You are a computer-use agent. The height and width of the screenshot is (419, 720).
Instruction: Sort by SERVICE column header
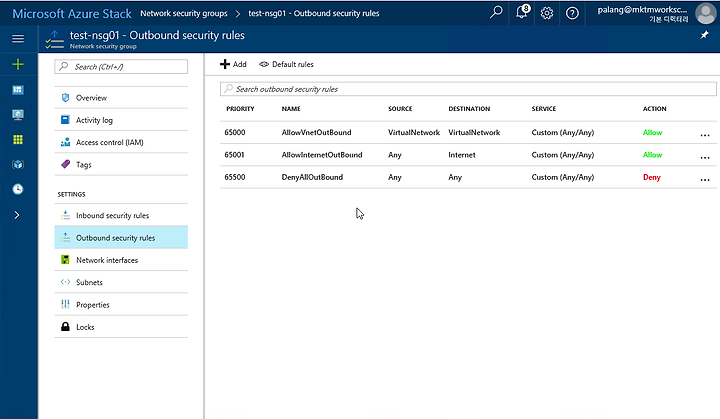pos(544,109)
